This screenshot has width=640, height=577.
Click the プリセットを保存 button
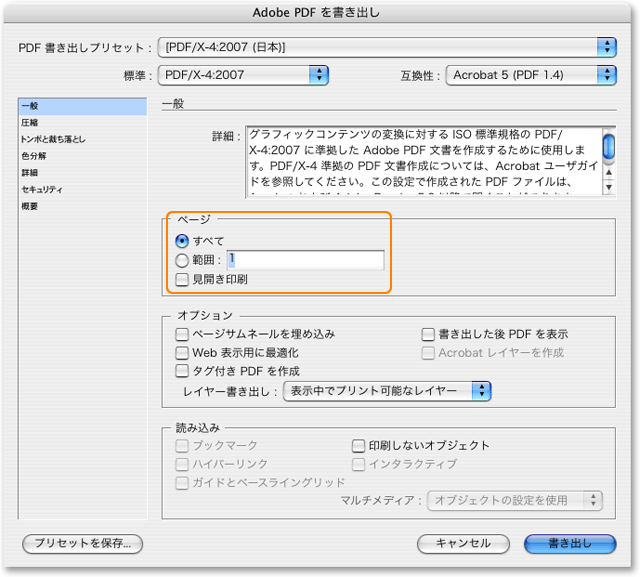tap(83, 543)
